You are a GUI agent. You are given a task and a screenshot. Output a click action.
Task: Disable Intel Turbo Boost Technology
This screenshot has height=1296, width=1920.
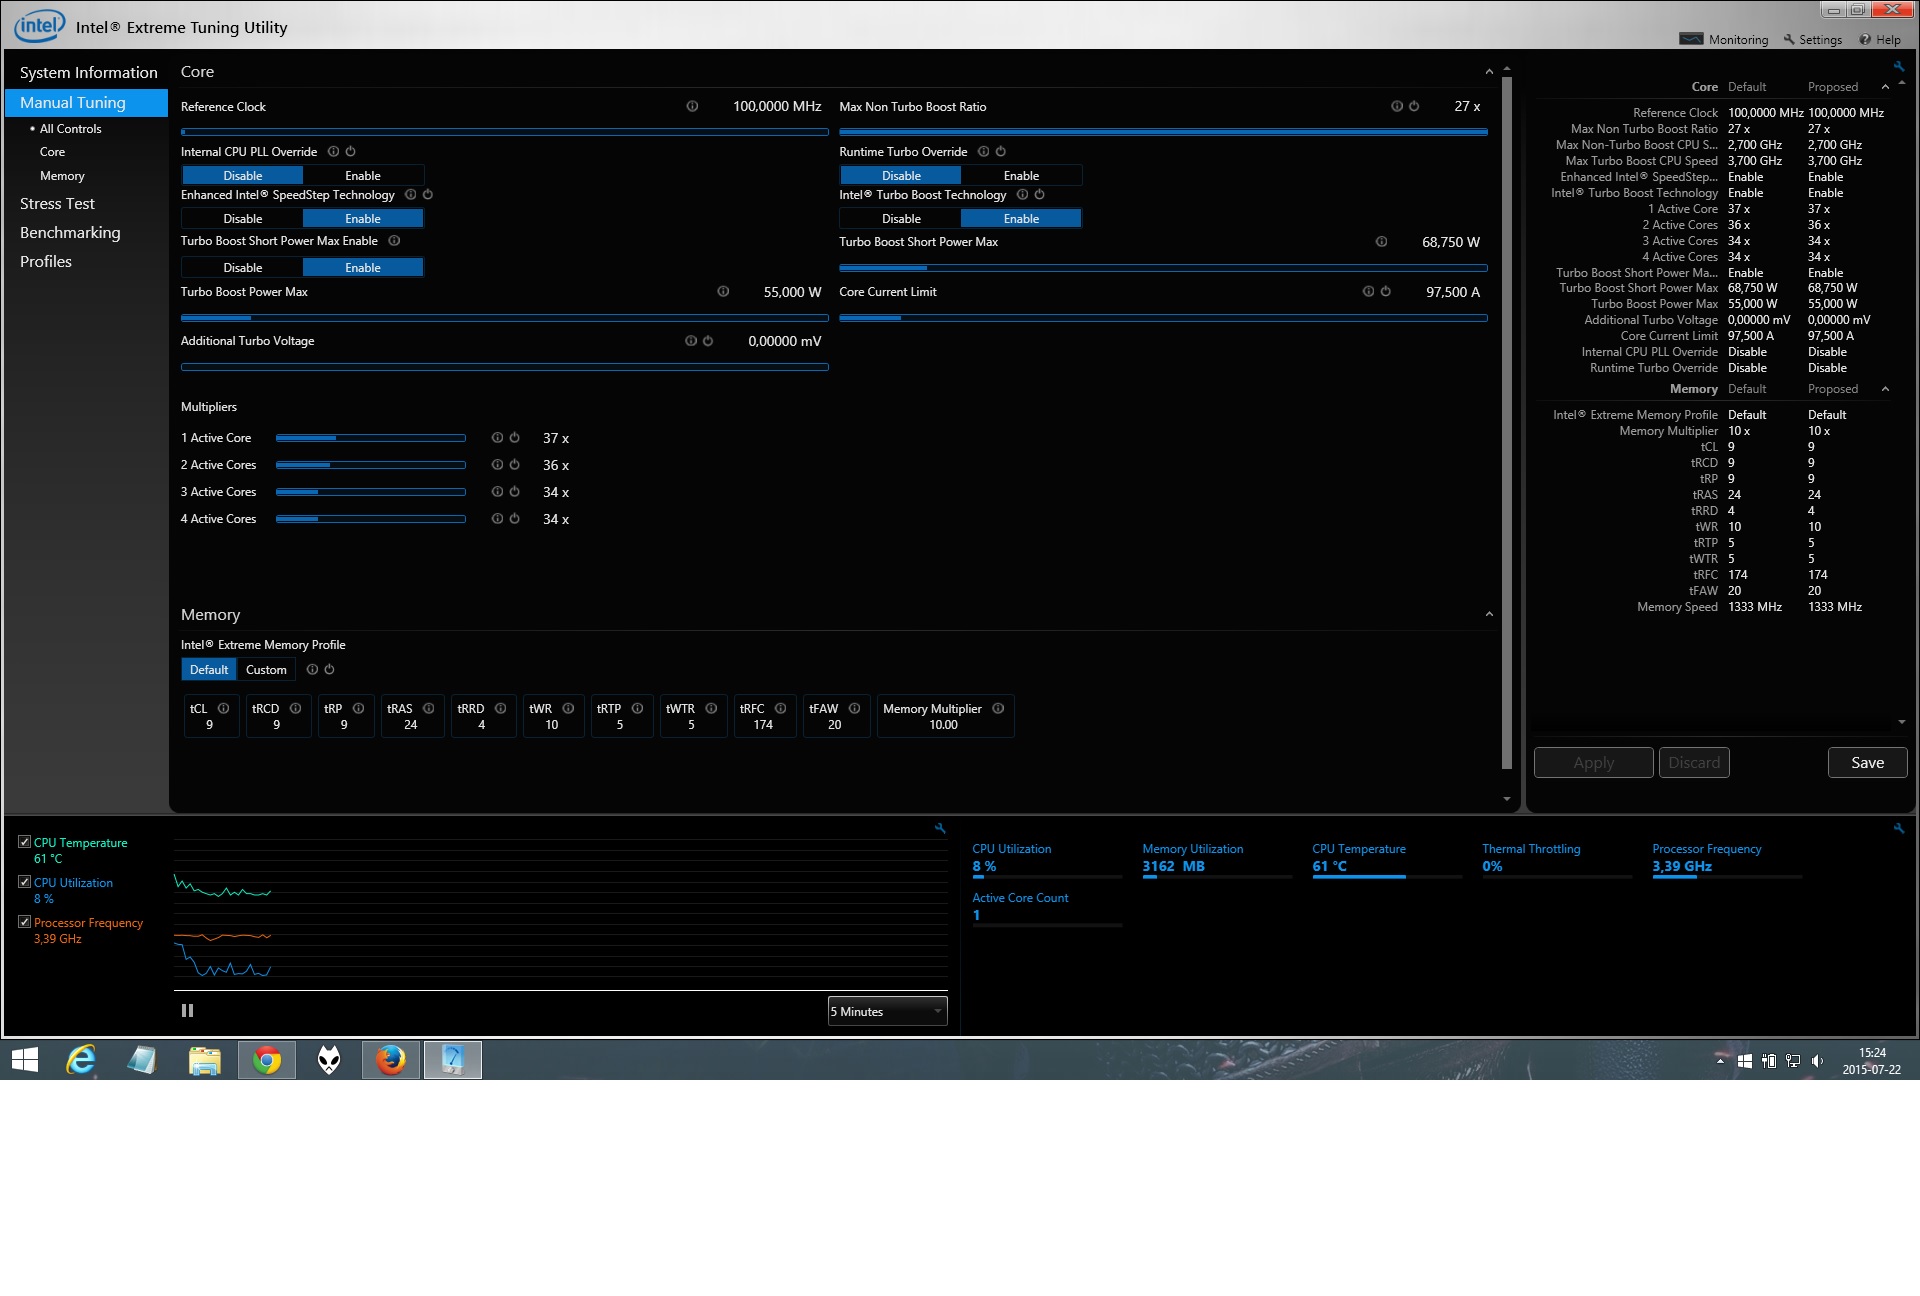click(x=901, y=218)
